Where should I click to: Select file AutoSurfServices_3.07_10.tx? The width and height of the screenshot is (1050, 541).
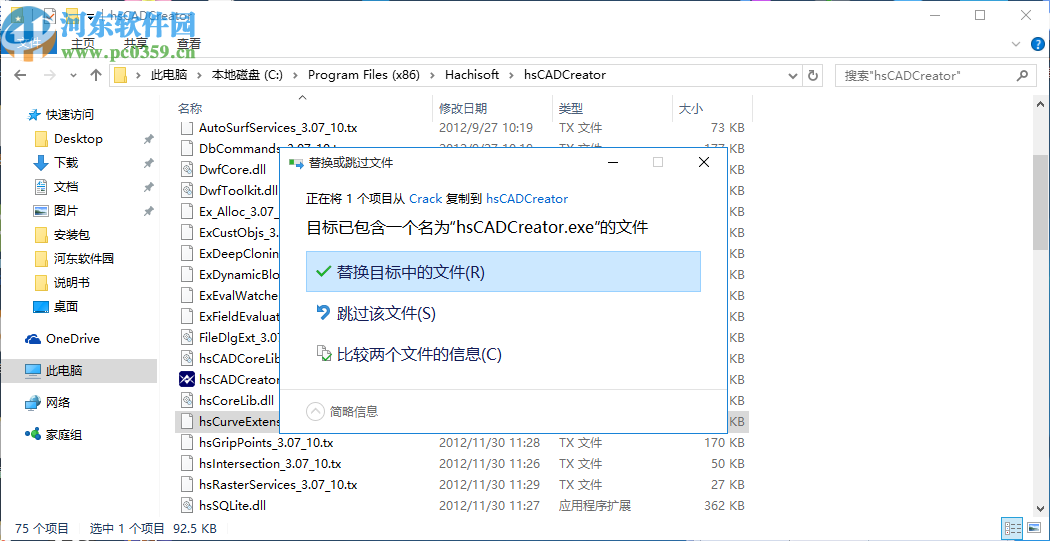[278, 127]
